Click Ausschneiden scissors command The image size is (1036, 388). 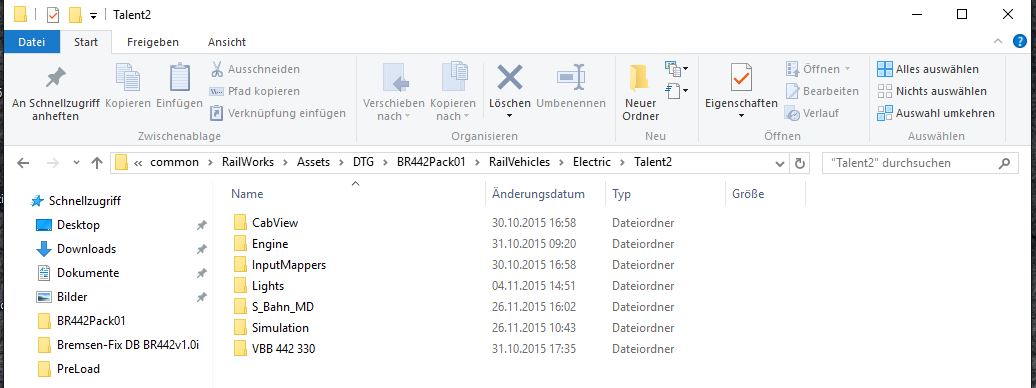[x=255, y=69]
